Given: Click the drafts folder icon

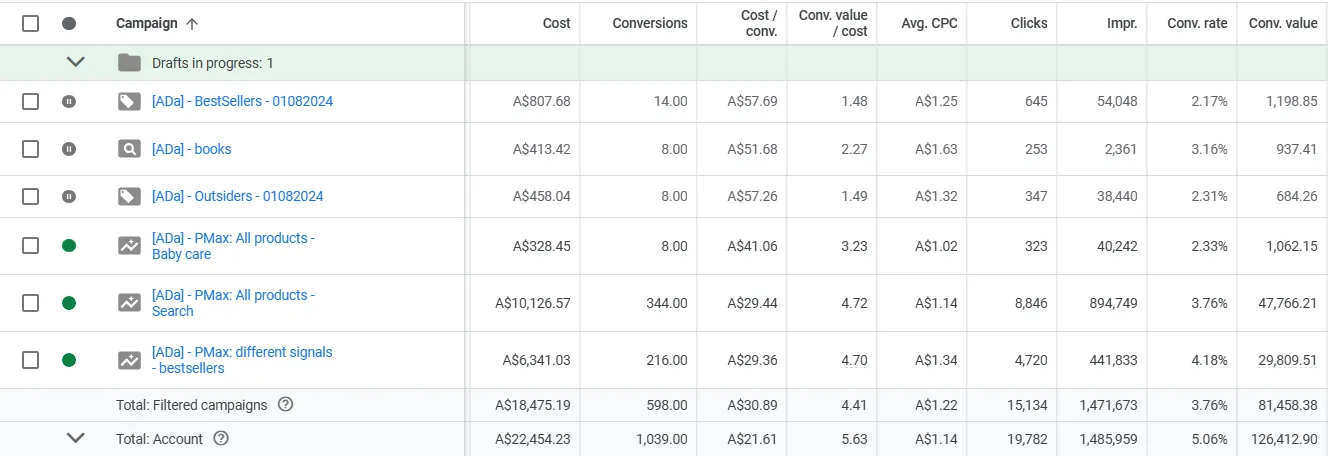Looking at the screenshot, I should (129, 63).
